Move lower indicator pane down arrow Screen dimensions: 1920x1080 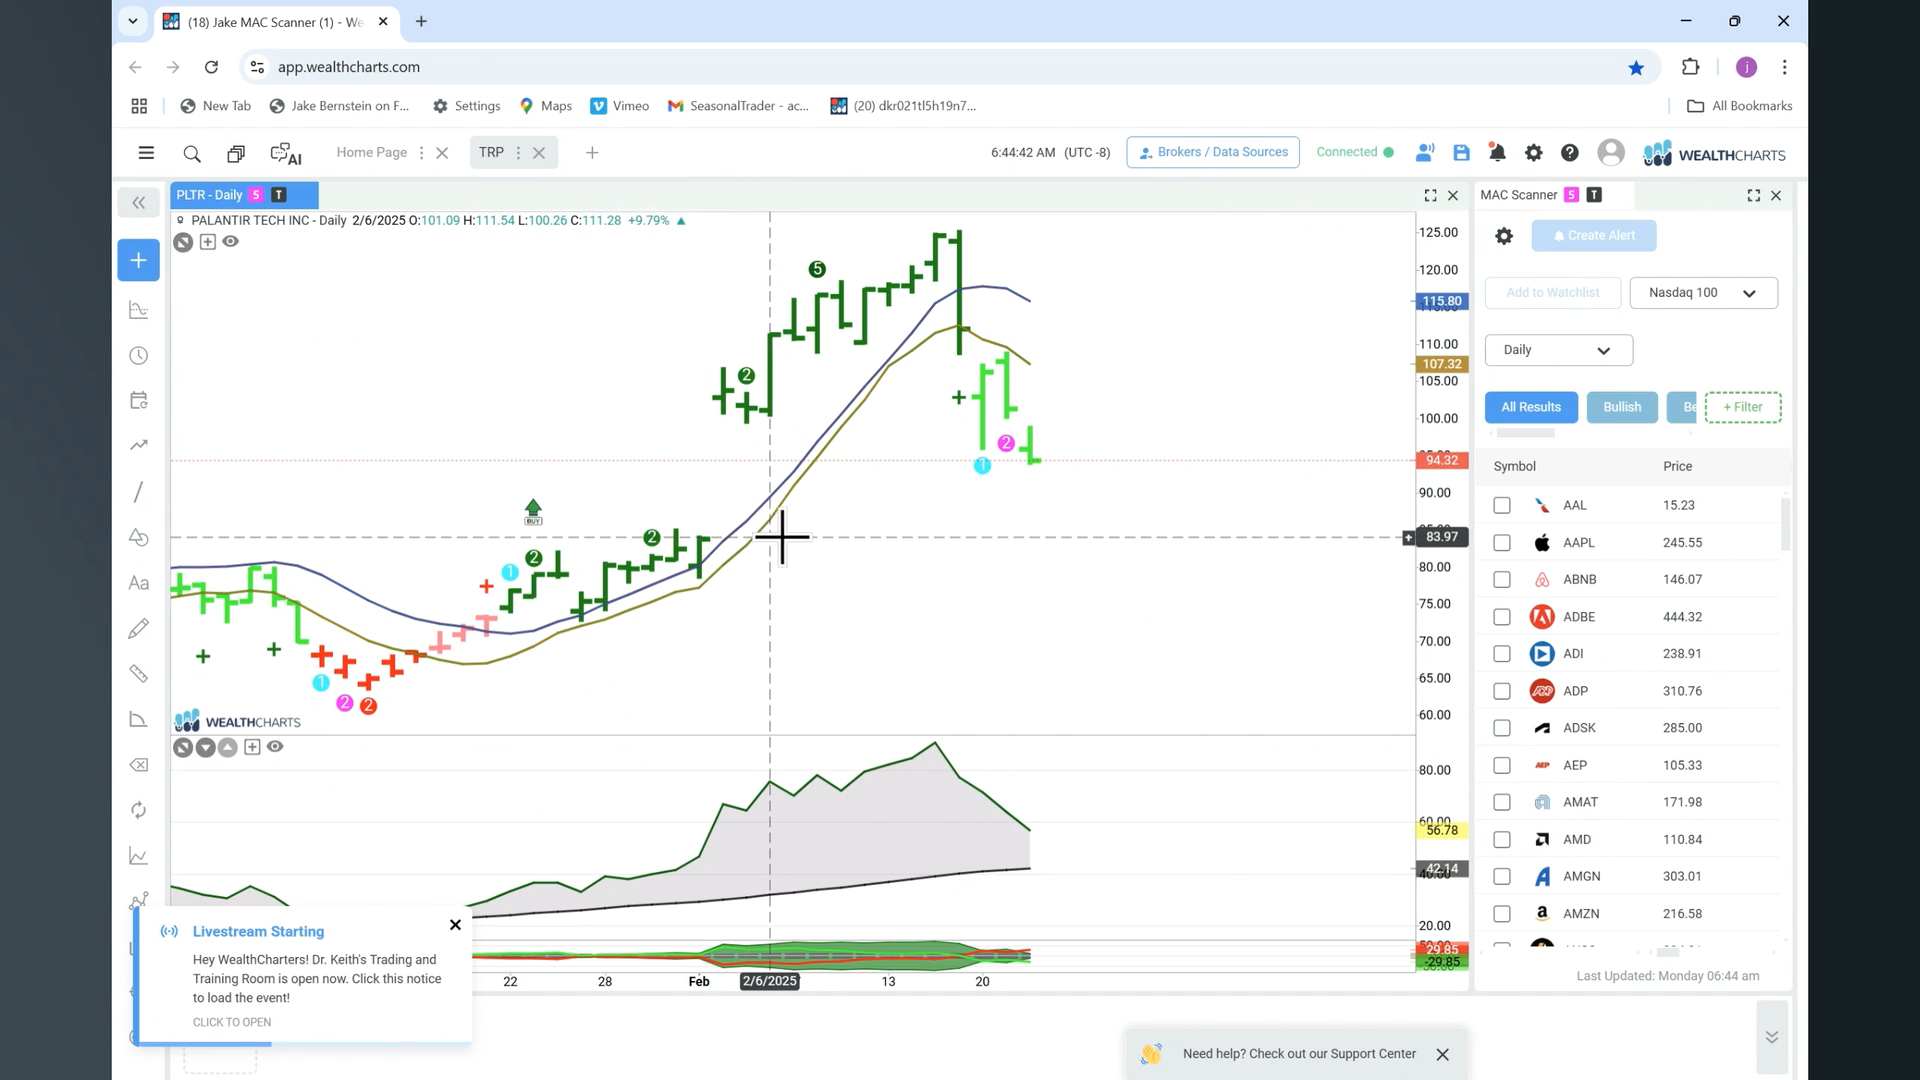[205, 747]
